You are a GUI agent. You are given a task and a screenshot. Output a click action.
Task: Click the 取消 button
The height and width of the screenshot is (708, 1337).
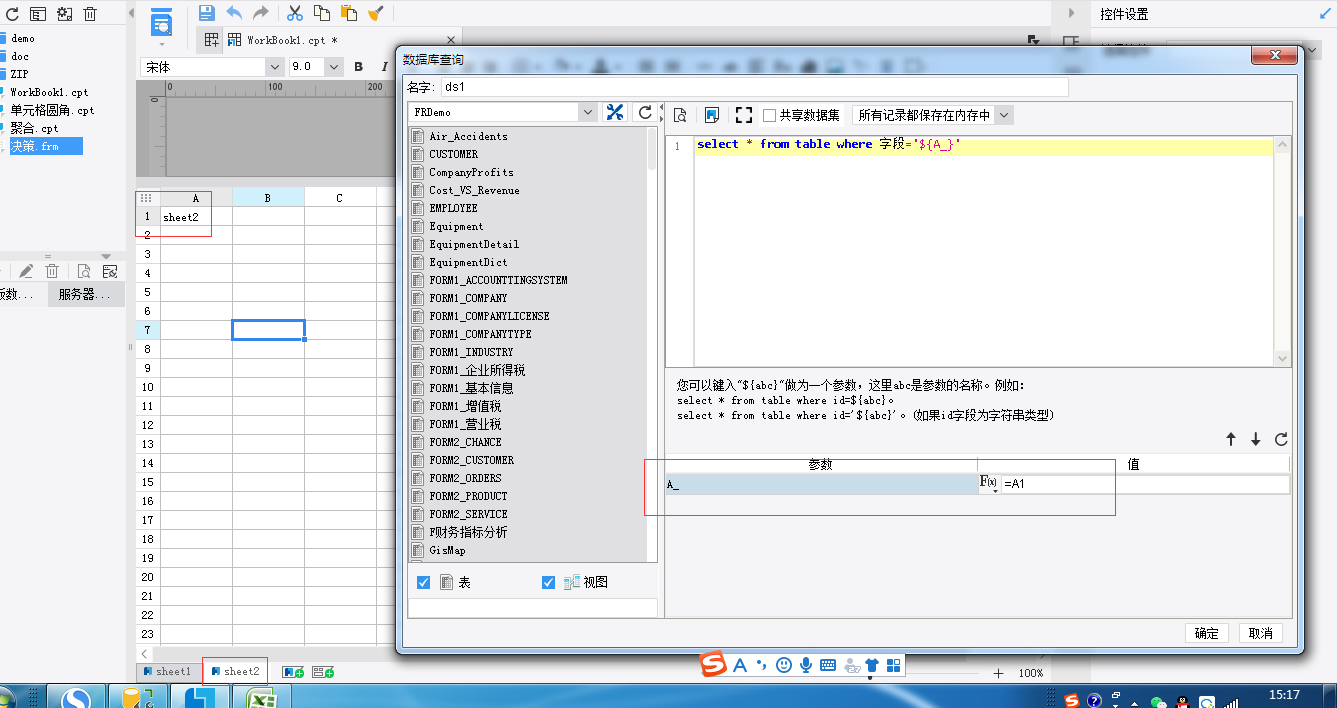(x=1261, y=633)
